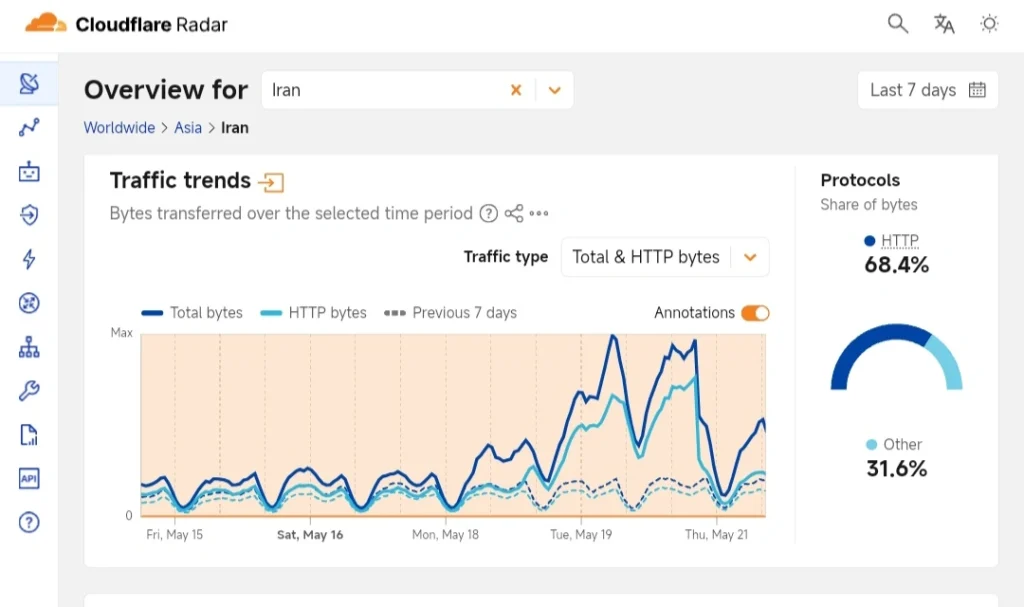
Task: Go to the Asia breadcrumb link
Action: tap(188, 128)
